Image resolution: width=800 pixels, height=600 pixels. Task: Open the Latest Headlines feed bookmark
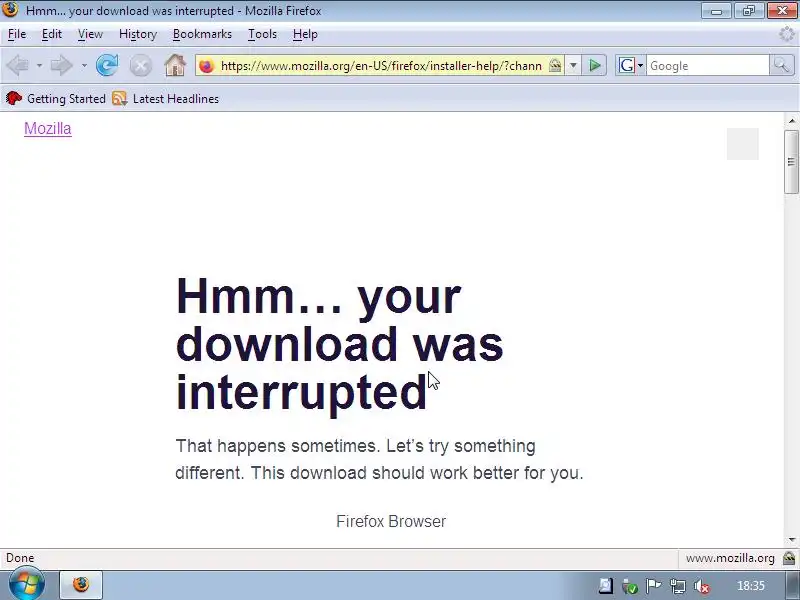click(x=166, y=98)
